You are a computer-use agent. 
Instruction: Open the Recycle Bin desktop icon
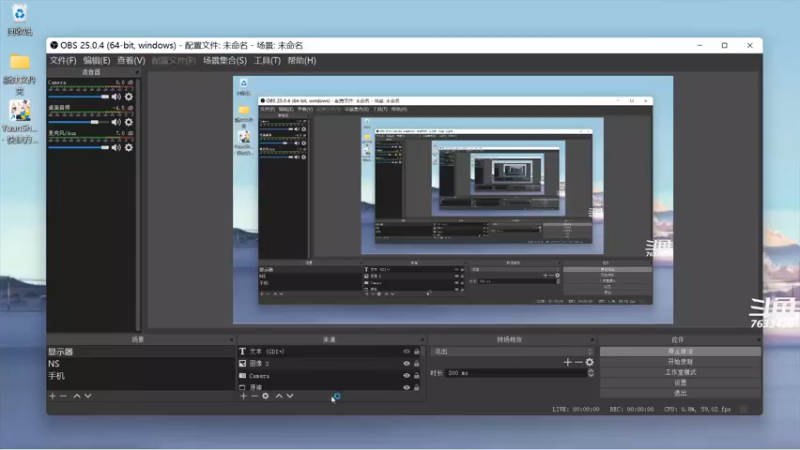coord(19,20)
